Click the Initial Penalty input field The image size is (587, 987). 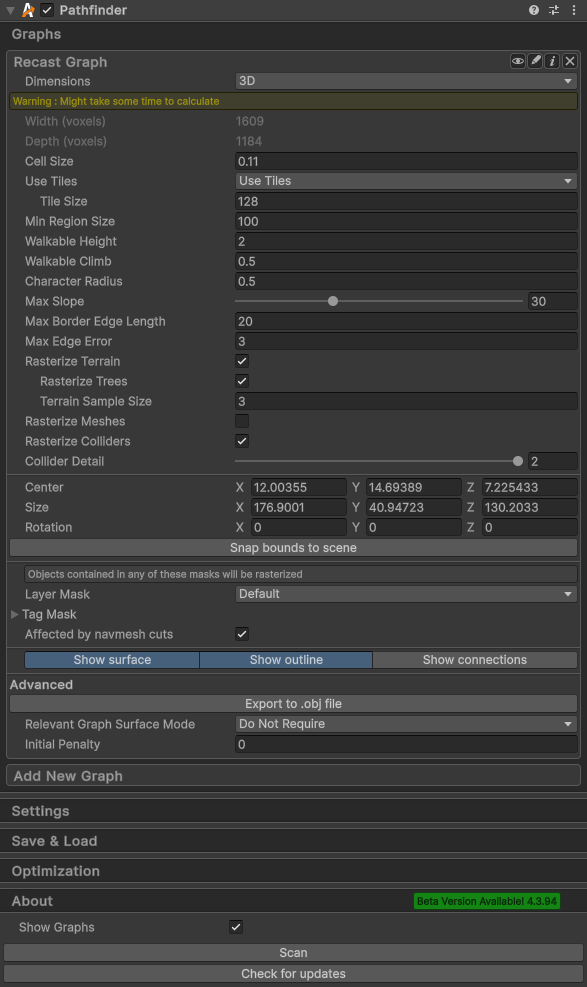pos(406,744)
